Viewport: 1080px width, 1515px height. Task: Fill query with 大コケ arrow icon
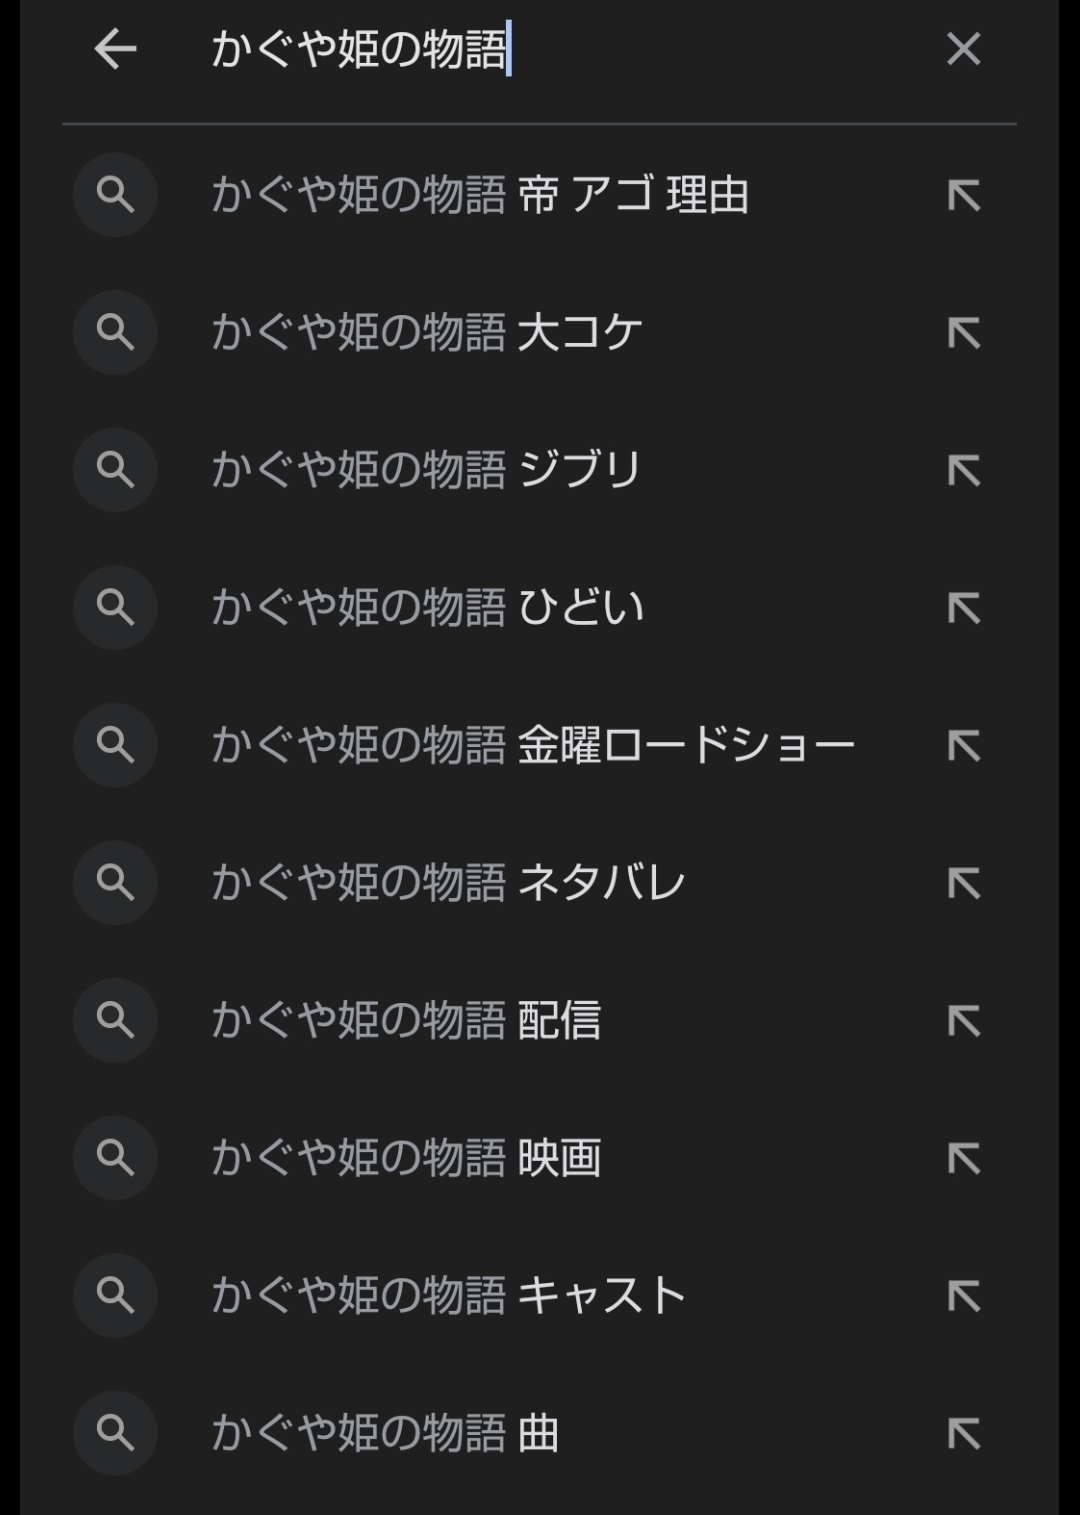(963, 333)
